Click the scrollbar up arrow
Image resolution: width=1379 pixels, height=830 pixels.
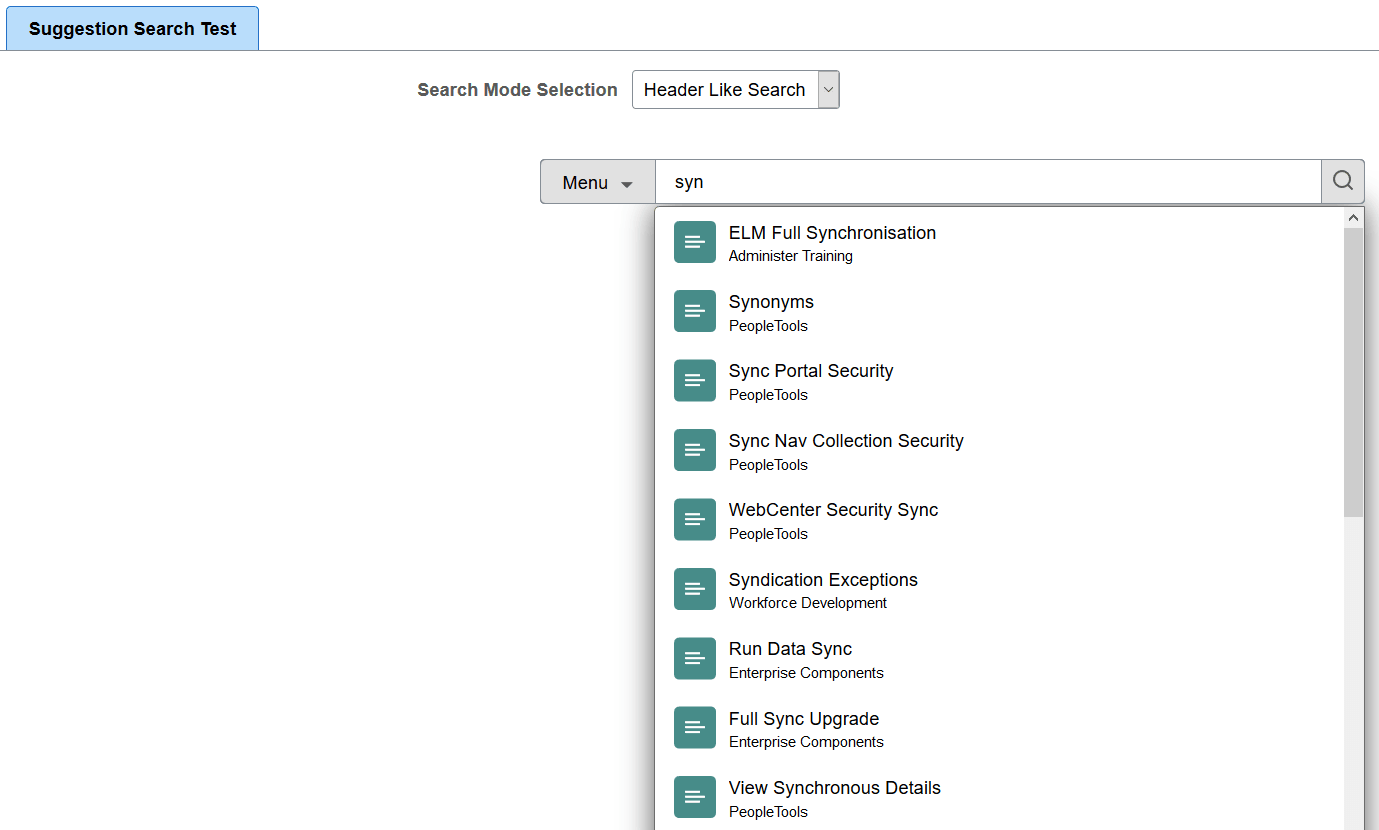(x=1354, y=216)
